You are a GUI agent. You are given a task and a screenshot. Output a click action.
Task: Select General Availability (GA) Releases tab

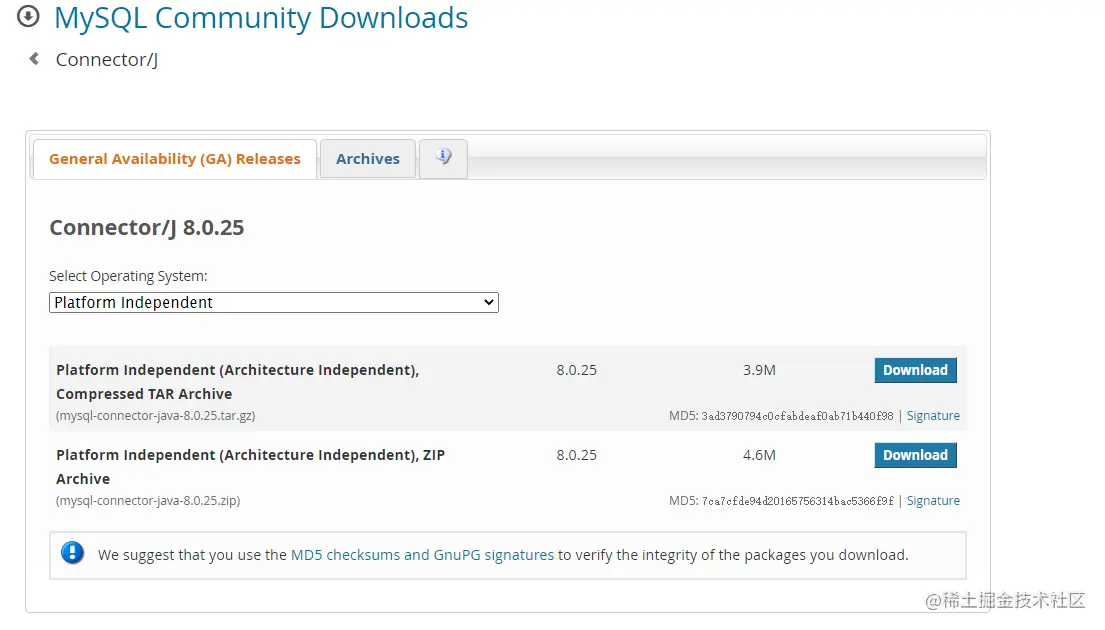(x=175, y=159)
